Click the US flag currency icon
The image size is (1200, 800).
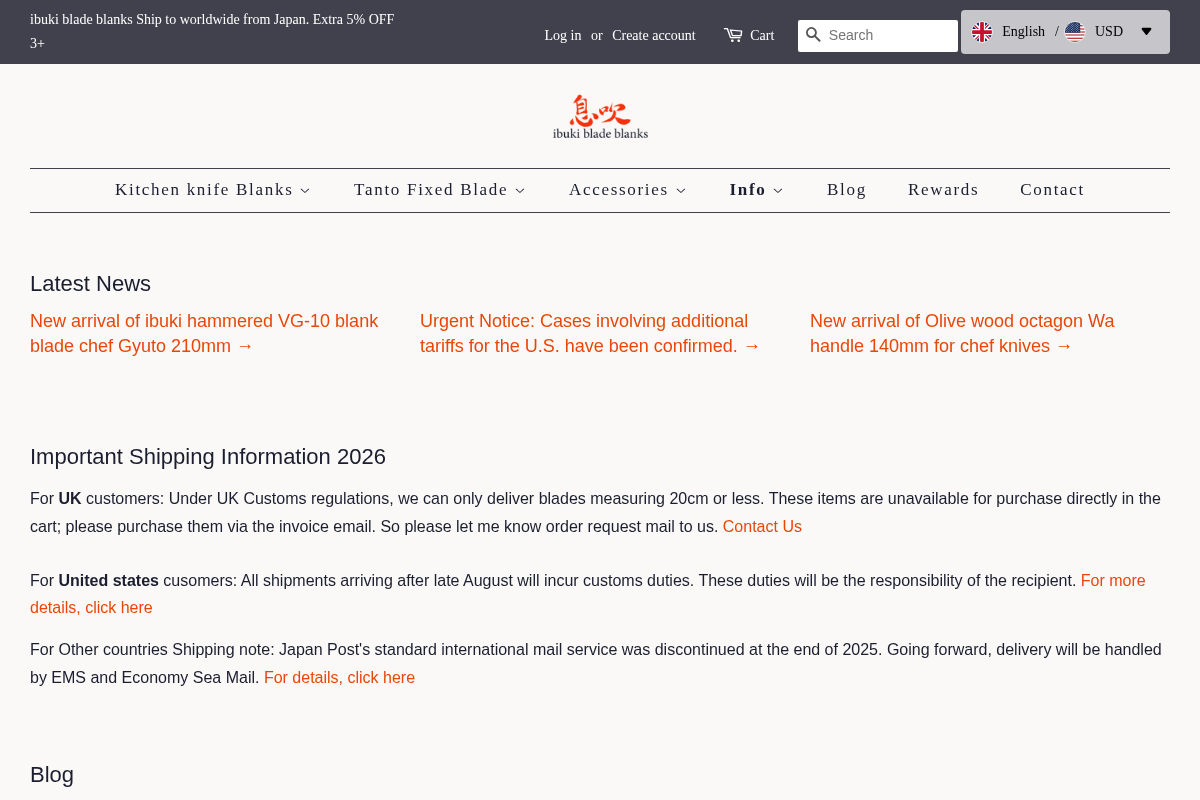pos(1075,31)
